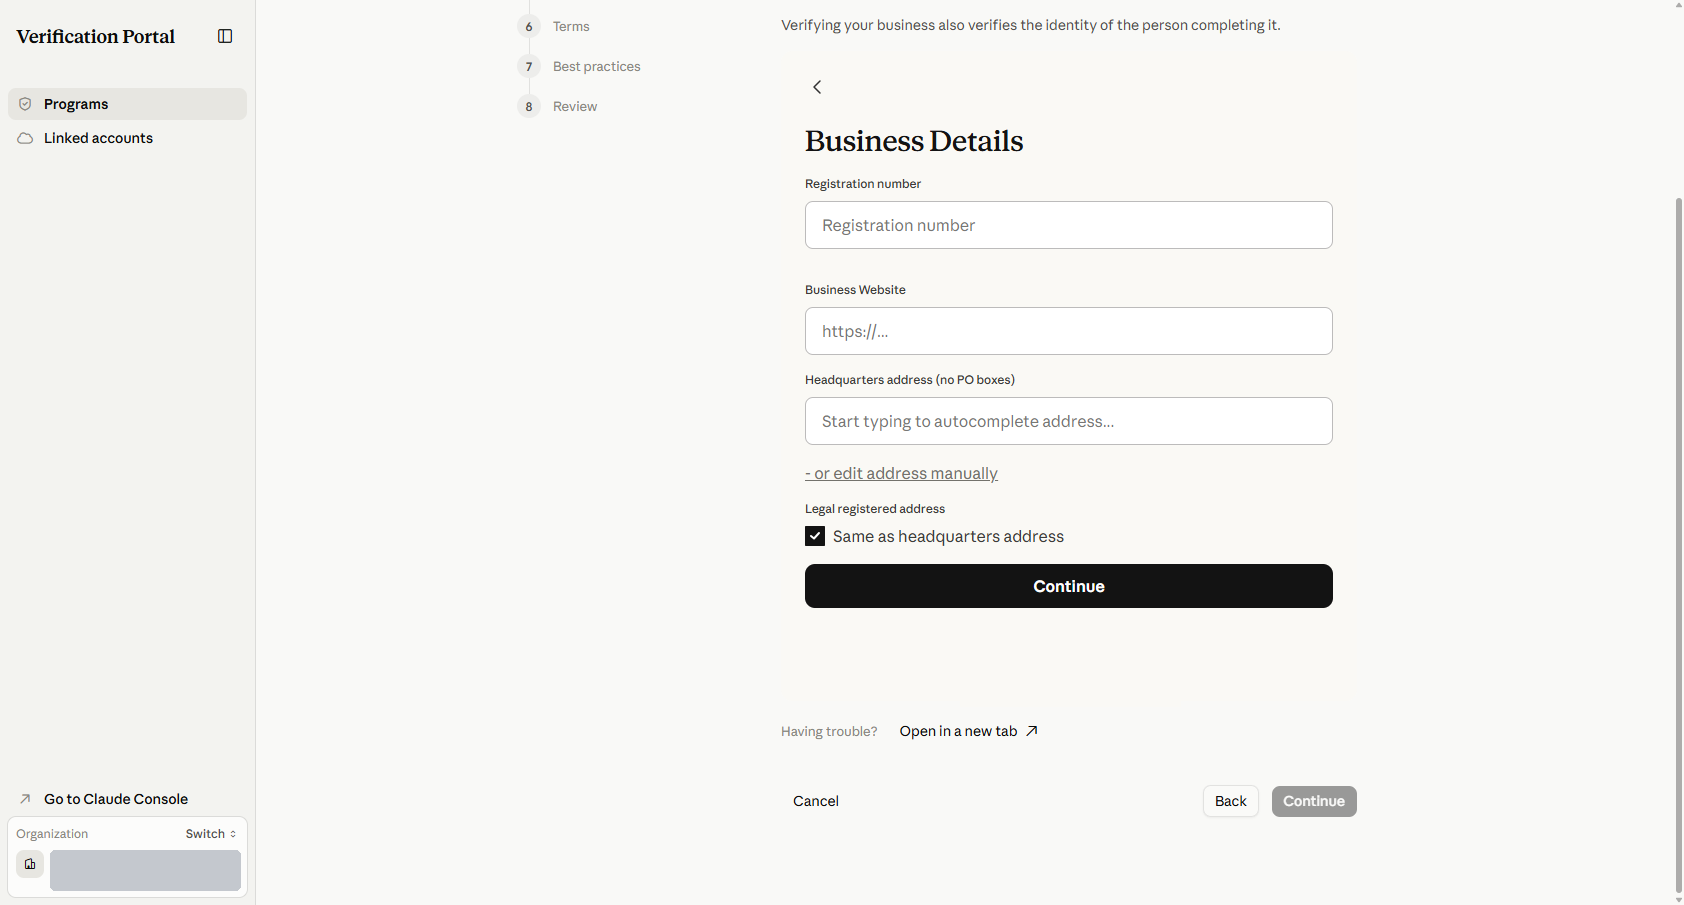This screenshot has height=905, width=1684.
Task: Go to step 6 Terms
Action: (x=555, y=26)
